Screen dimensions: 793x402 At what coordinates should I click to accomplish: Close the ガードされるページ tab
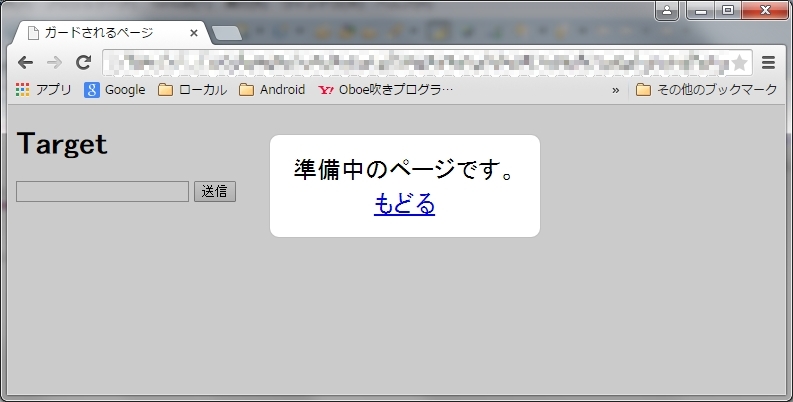click(x=194, y=33)
